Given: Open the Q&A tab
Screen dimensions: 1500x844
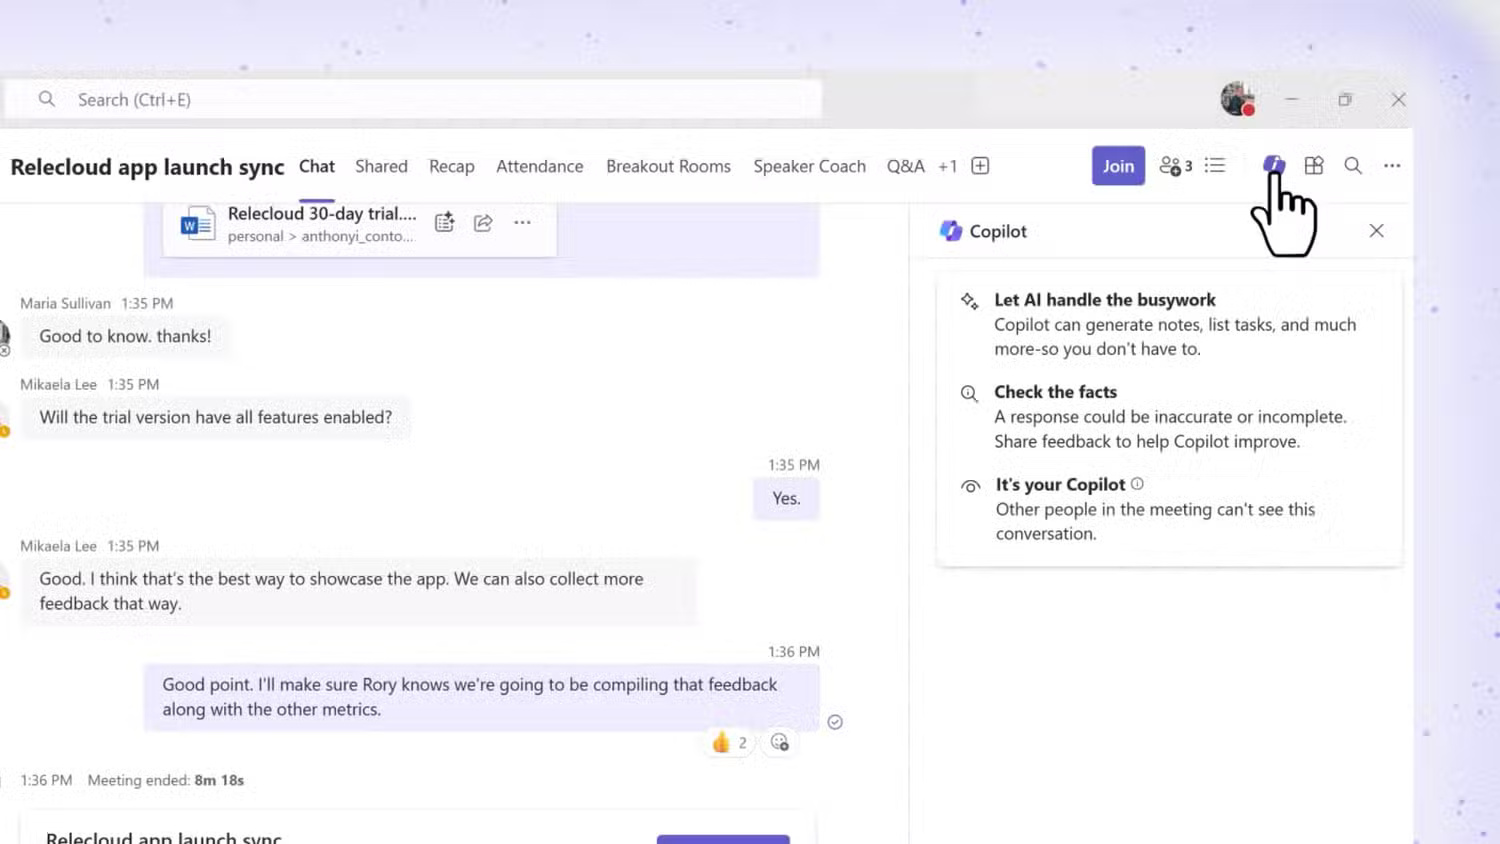Looking at the screenshot, I should coord(906,166).
